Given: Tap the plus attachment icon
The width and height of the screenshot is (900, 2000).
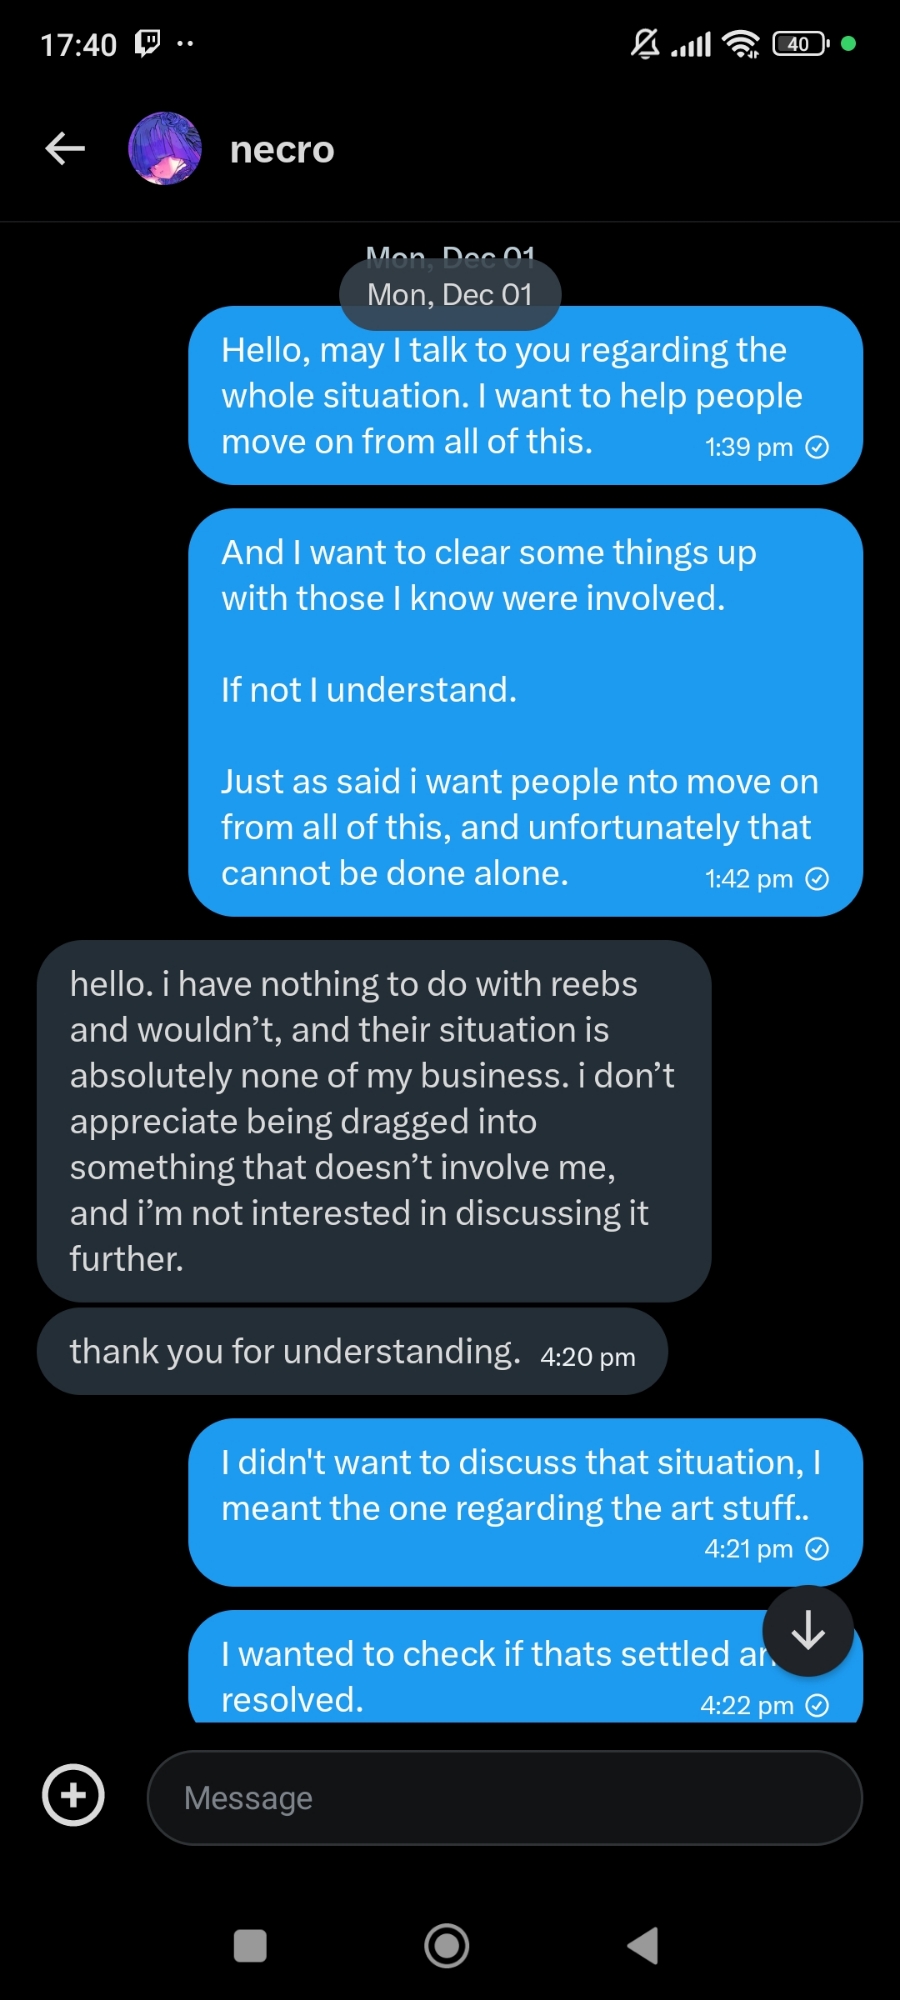Looking at the screenshot, I should coord(73,1796).
